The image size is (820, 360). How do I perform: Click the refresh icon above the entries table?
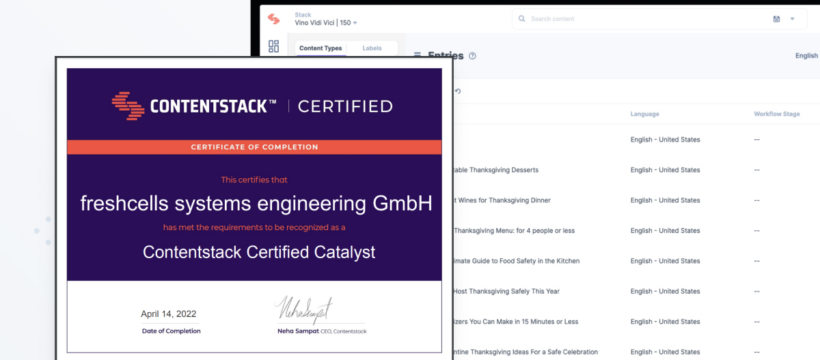click(x=458, y=91)
